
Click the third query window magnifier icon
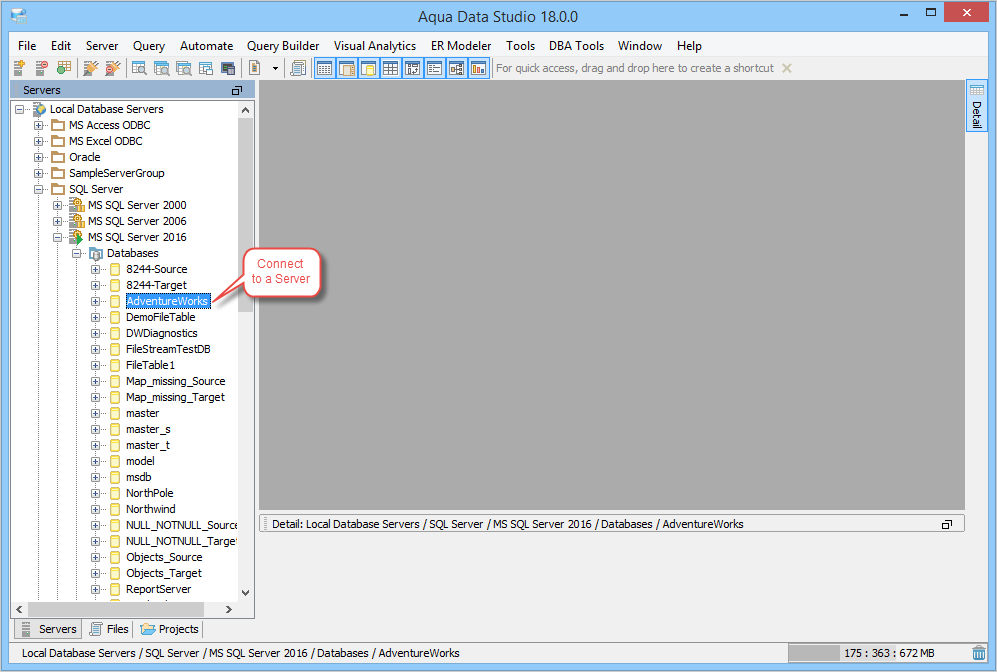click(x=184, y=68)
